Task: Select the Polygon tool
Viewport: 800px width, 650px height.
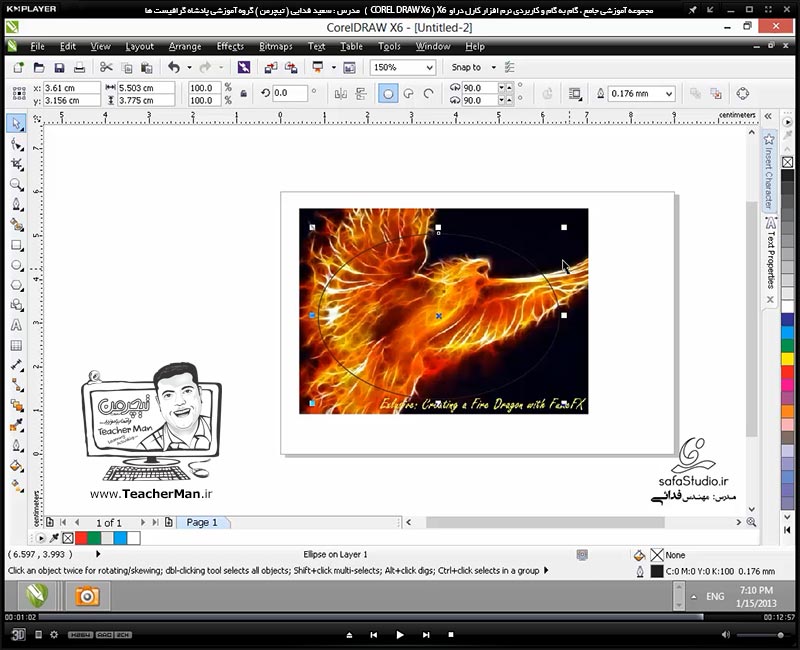Action: [16, 285]
